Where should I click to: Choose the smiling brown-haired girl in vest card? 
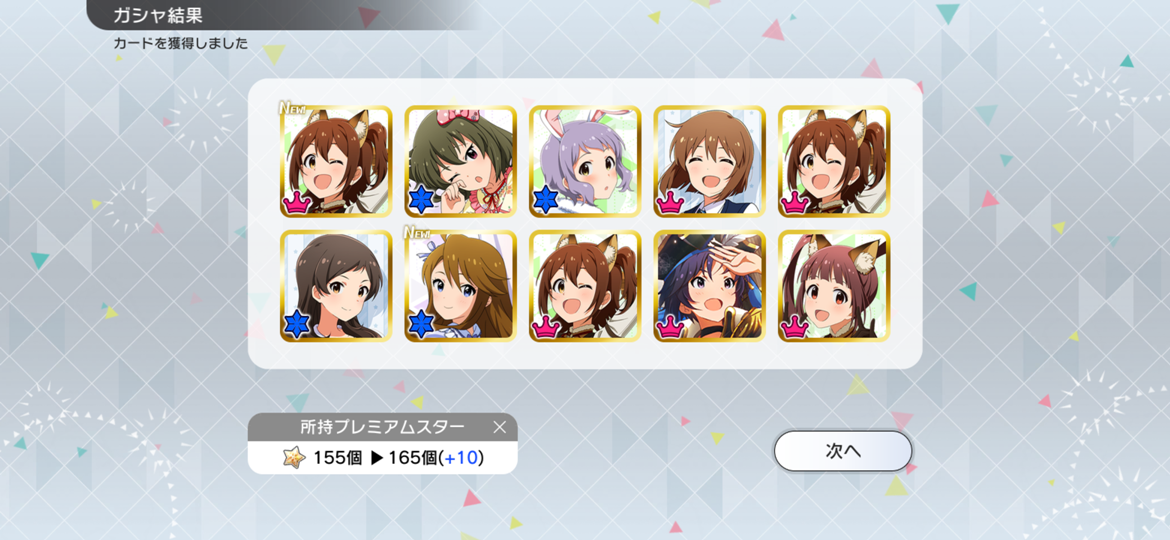pyautogui.click(x=710, y=162)
